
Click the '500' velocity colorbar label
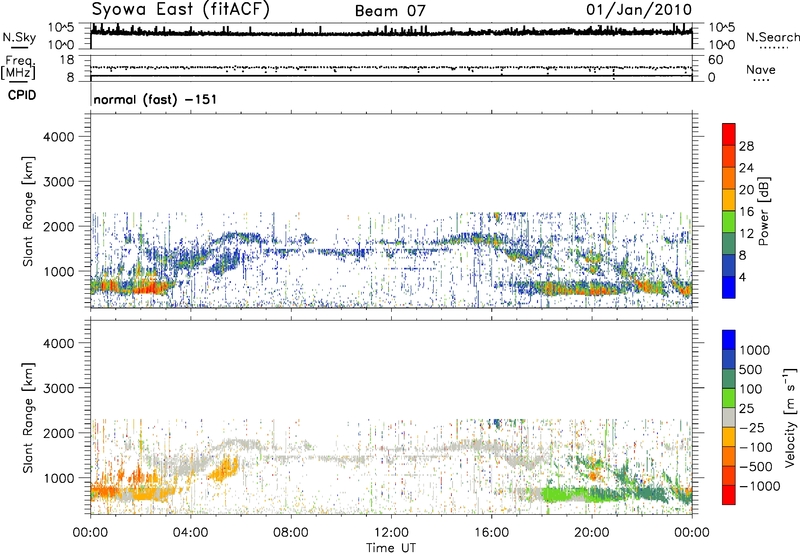click(x=751, y=370)
